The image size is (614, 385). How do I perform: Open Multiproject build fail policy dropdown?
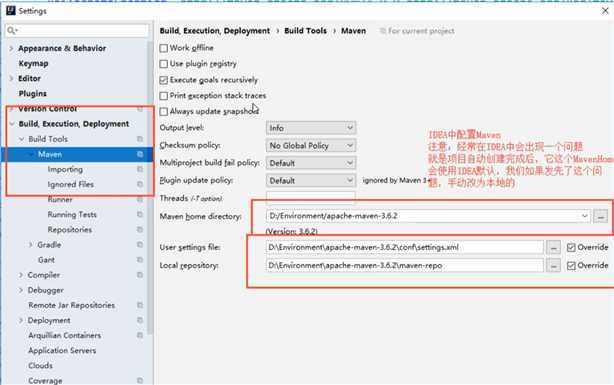click(x=311, y=163)
